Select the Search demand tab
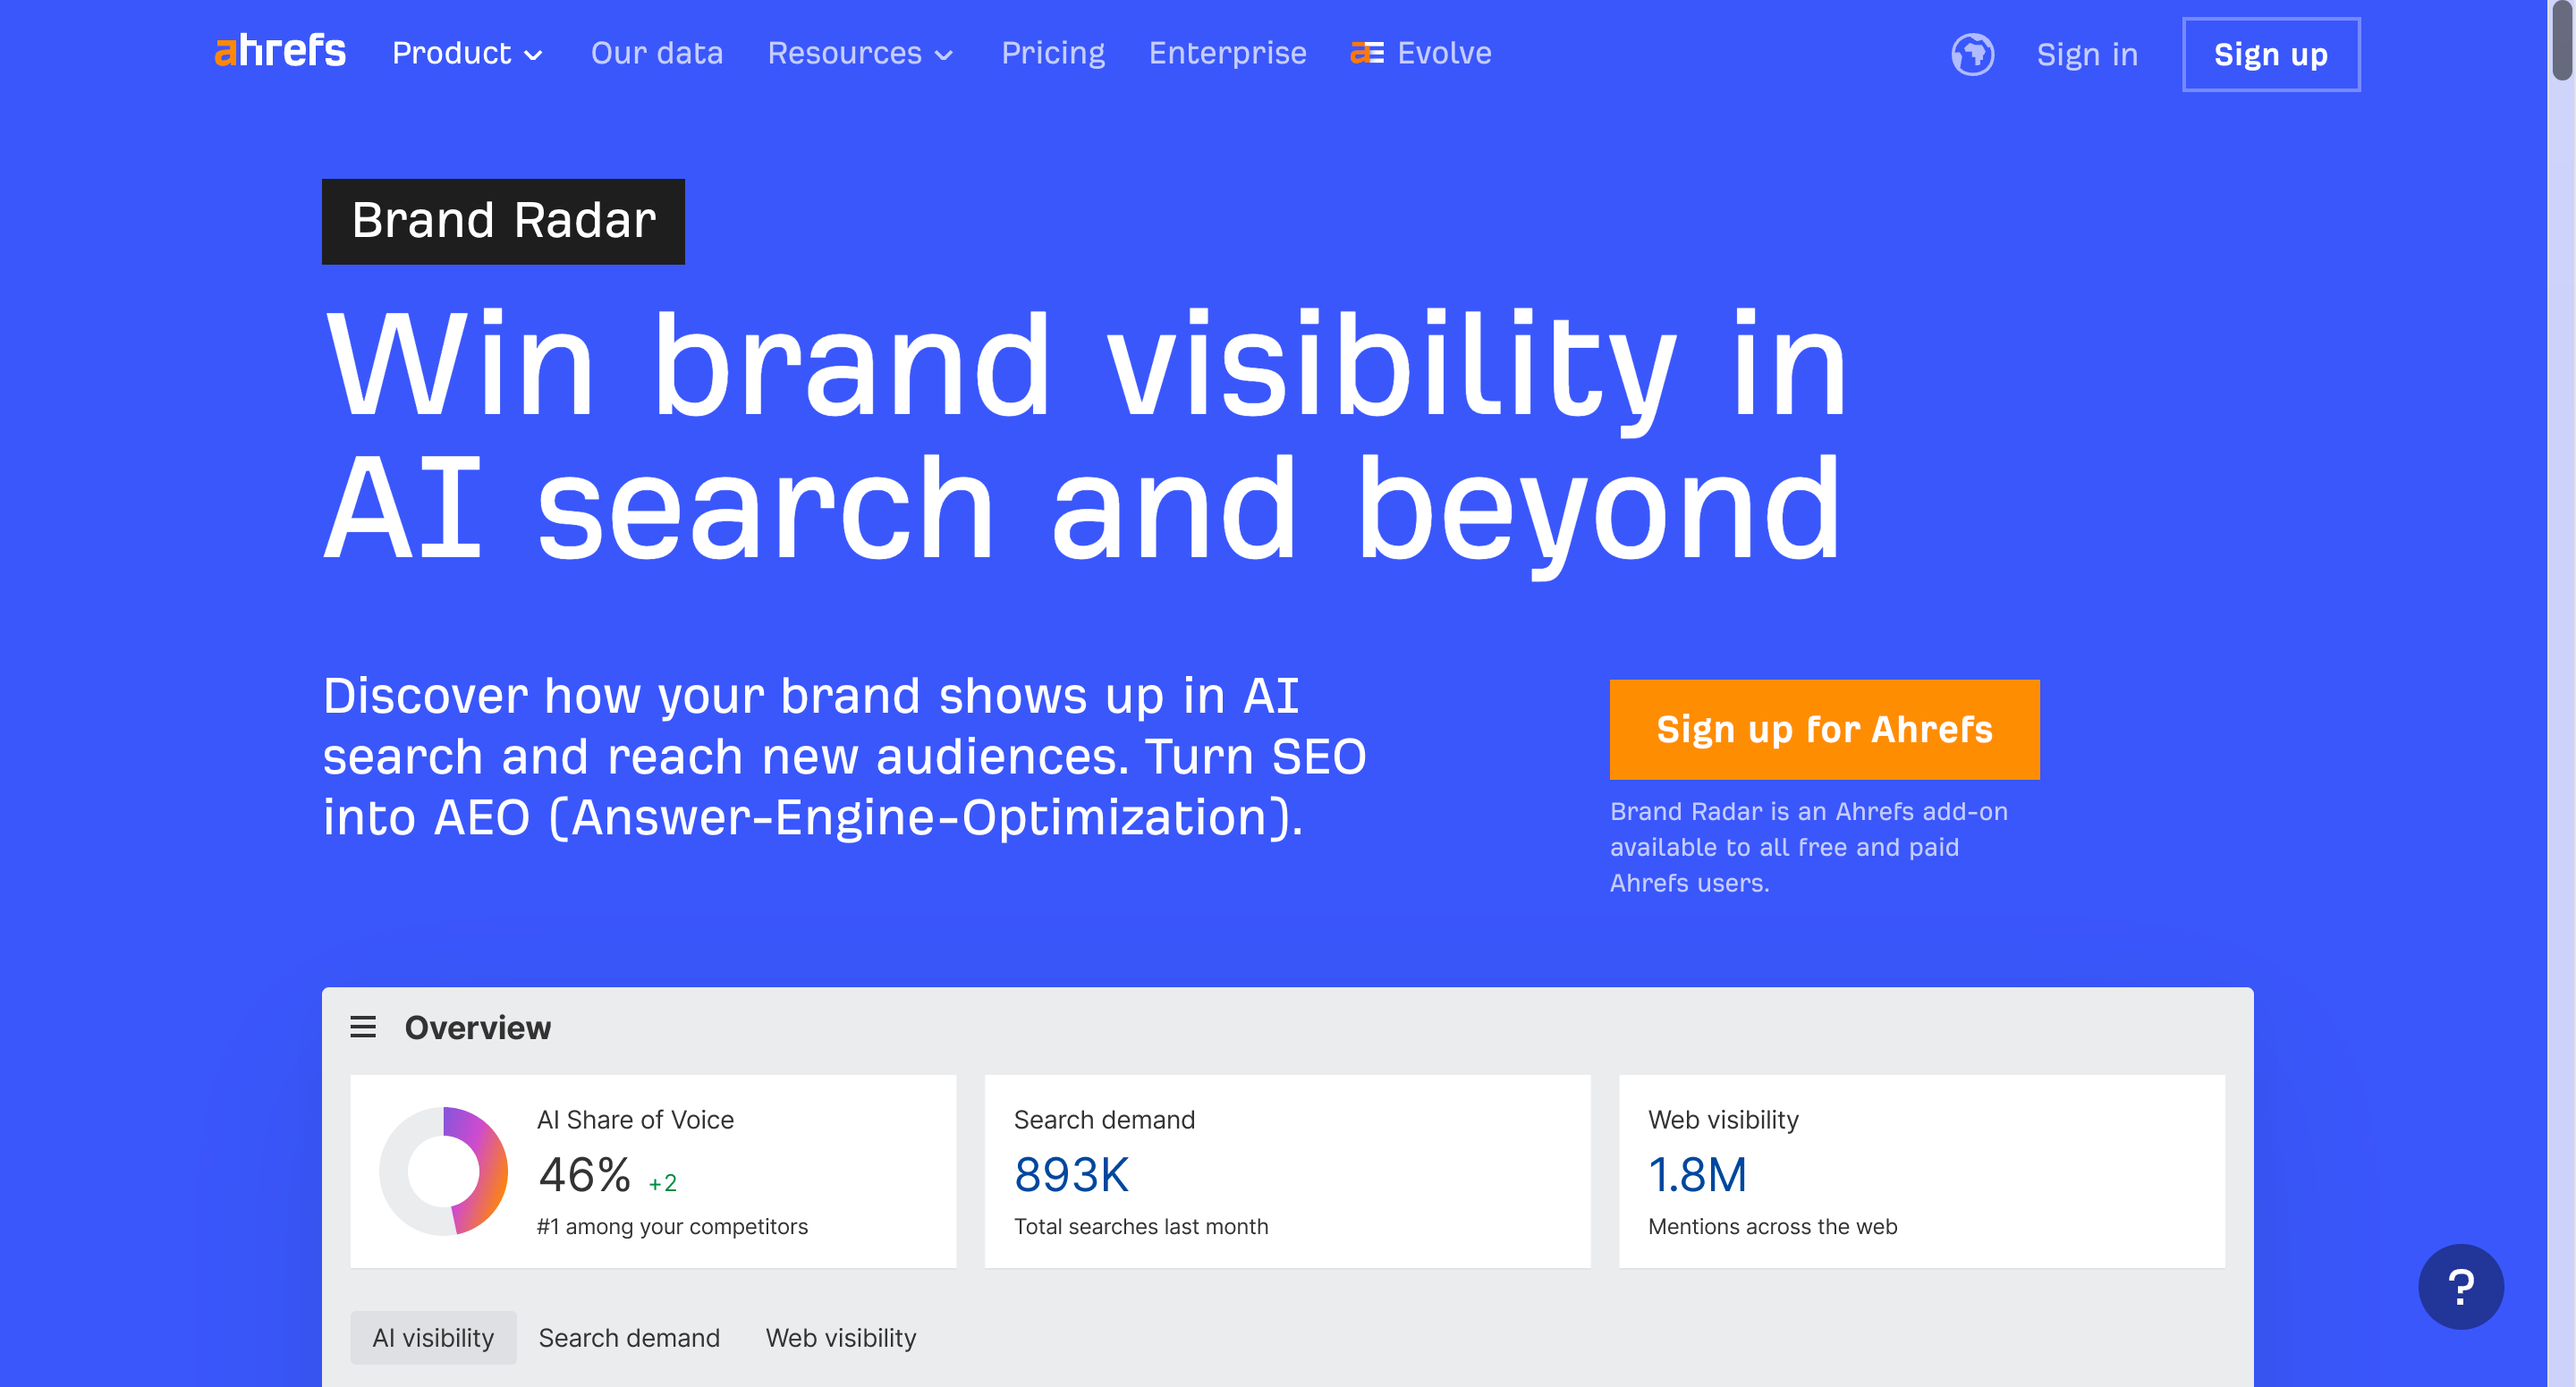2576x1387 pixels. click(629, 1337)
